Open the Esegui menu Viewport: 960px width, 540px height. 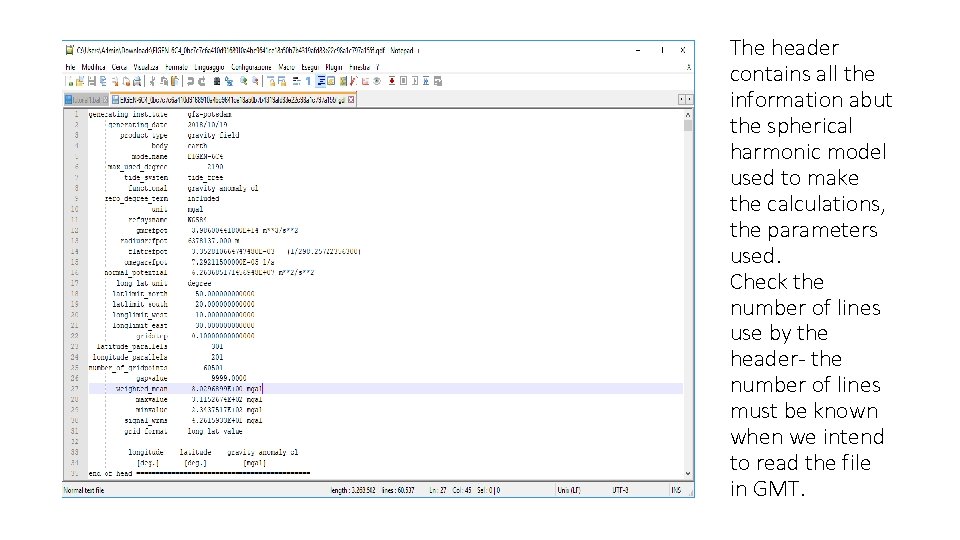310,67
